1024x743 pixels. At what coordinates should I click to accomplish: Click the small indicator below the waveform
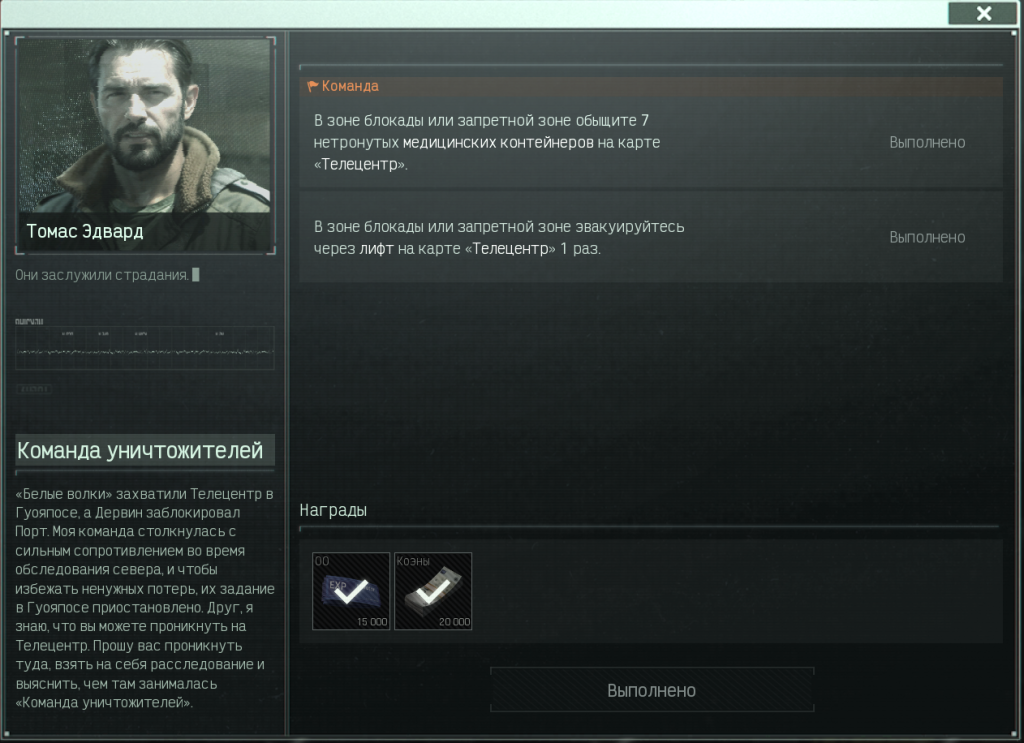click(x=34, y=389)
